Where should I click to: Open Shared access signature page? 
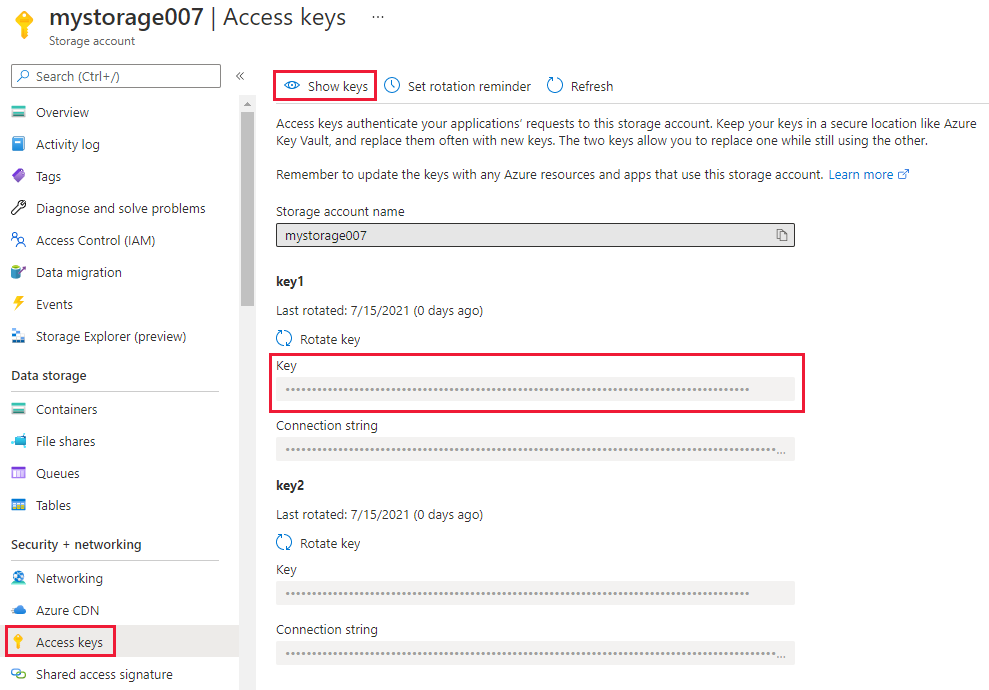click(x=104, y=674)
